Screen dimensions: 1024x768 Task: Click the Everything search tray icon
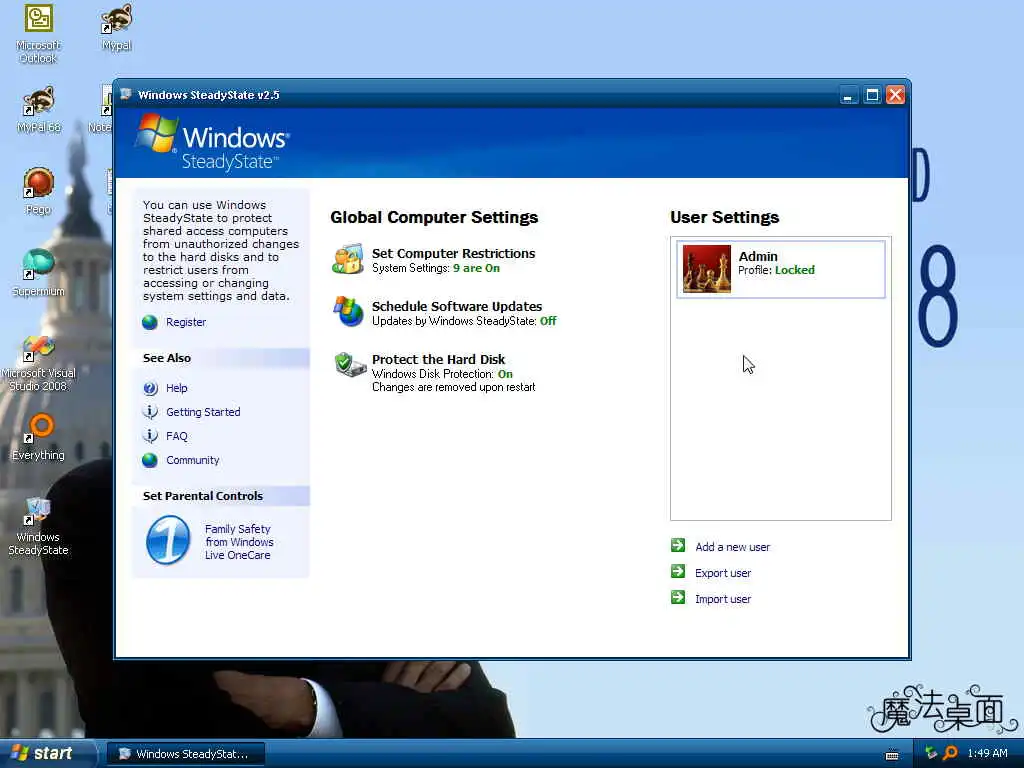pyautogui.click(x=951, y=754)
